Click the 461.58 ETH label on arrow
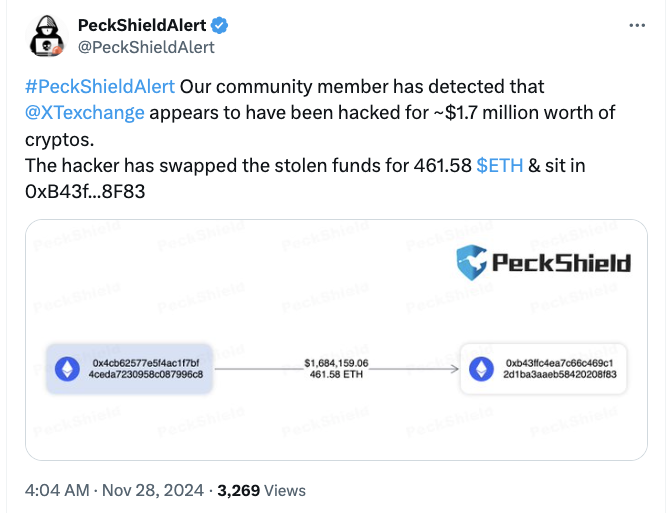Screen dimensions: 672x513 tap(336, 375)
